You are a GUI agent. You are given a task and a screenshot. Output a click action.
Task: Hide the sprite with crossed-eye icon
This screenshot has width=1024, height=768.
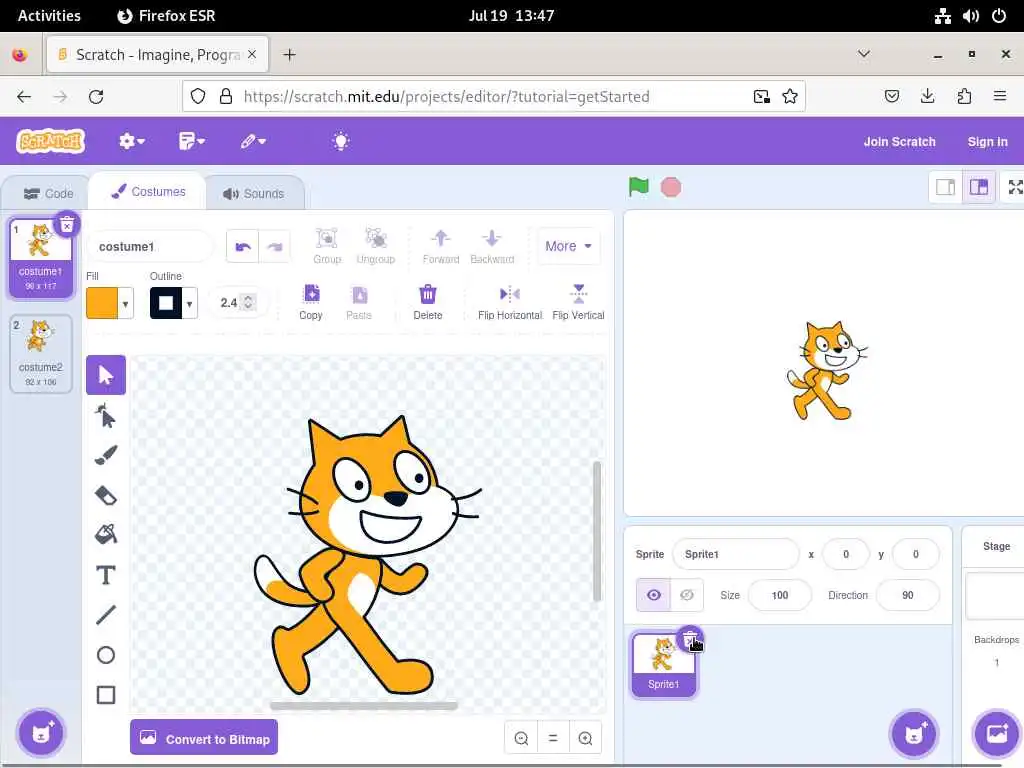point(687,595)
